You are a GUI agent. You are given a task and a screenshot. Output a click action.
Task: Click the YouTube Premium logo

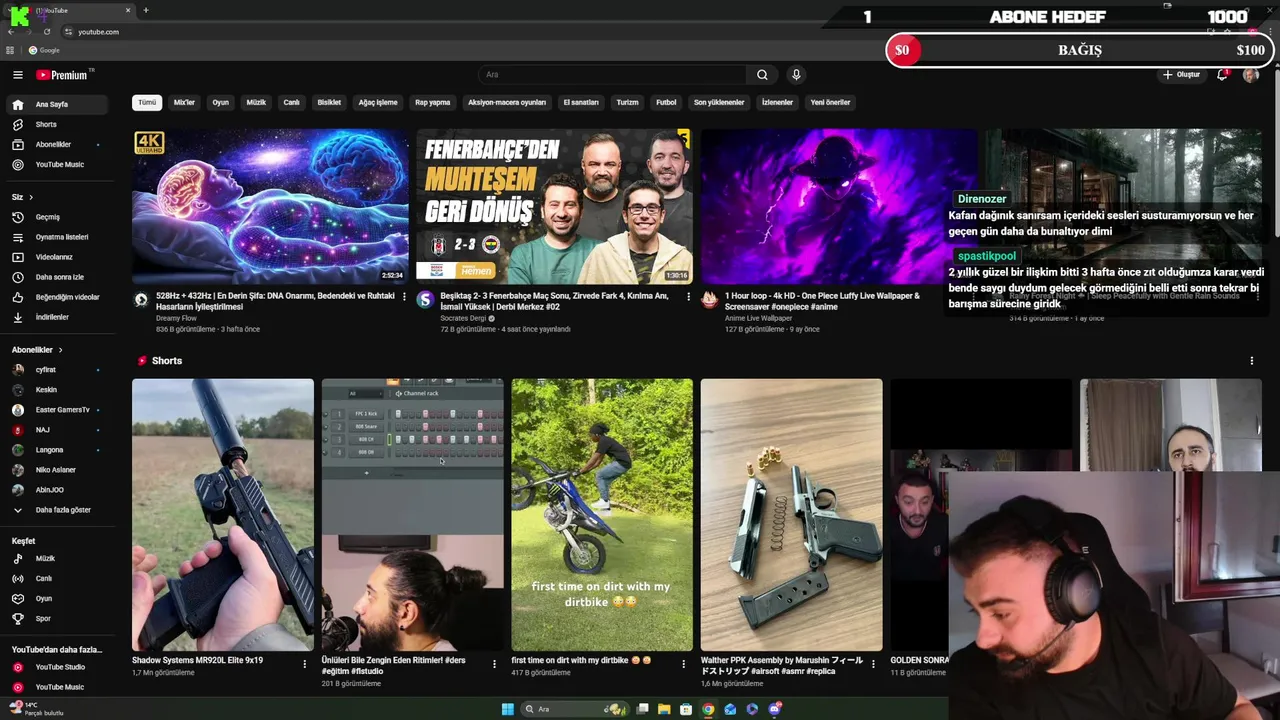[x=63, y=75]
